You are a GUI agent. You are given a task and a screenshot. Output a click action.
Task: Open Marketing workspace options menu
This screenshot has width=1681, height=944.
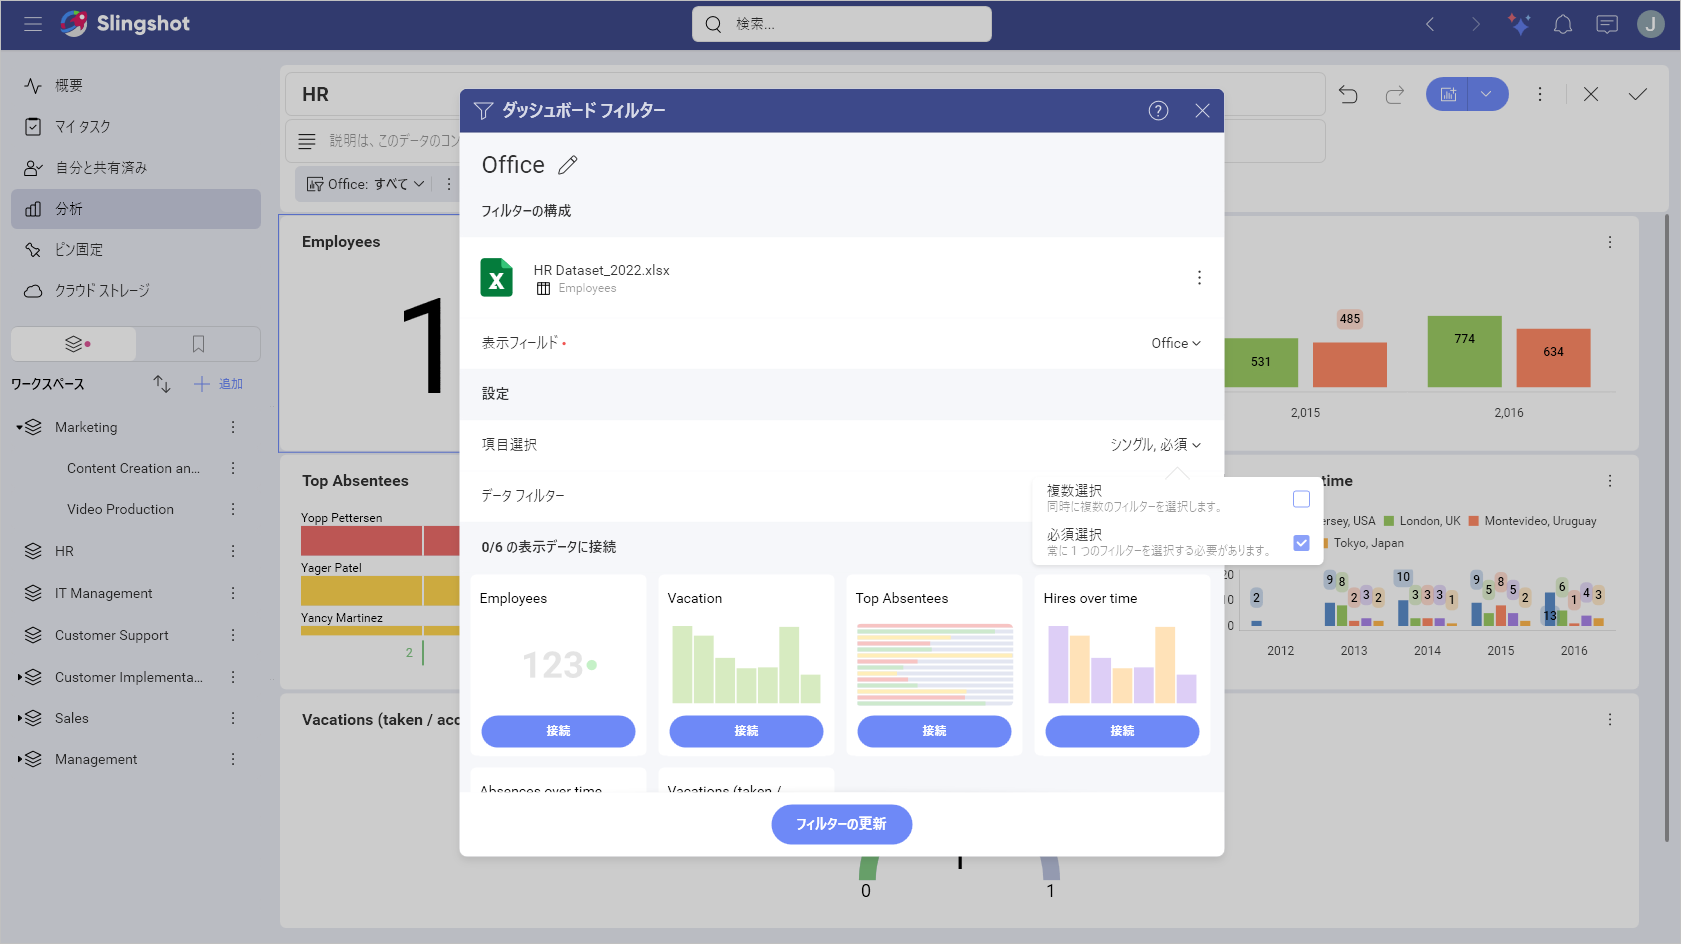click(x=233, y=427)
